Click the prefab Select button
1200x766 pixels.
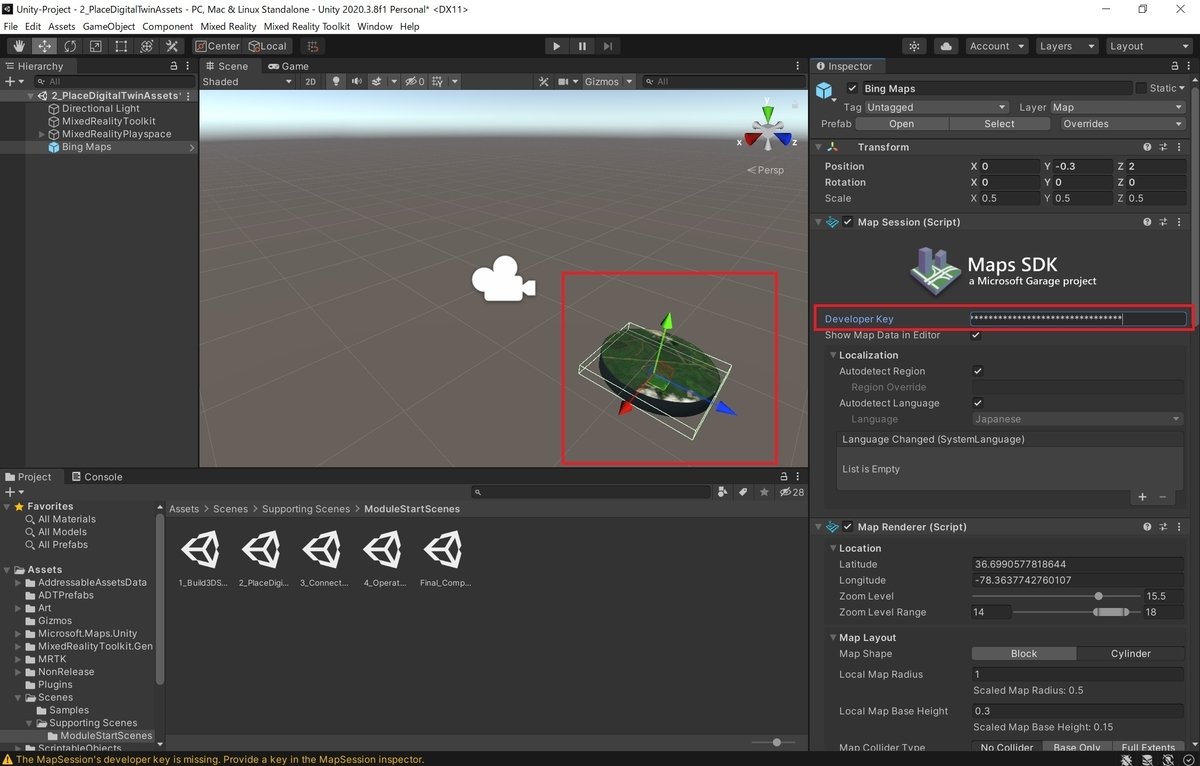[999, 124]
